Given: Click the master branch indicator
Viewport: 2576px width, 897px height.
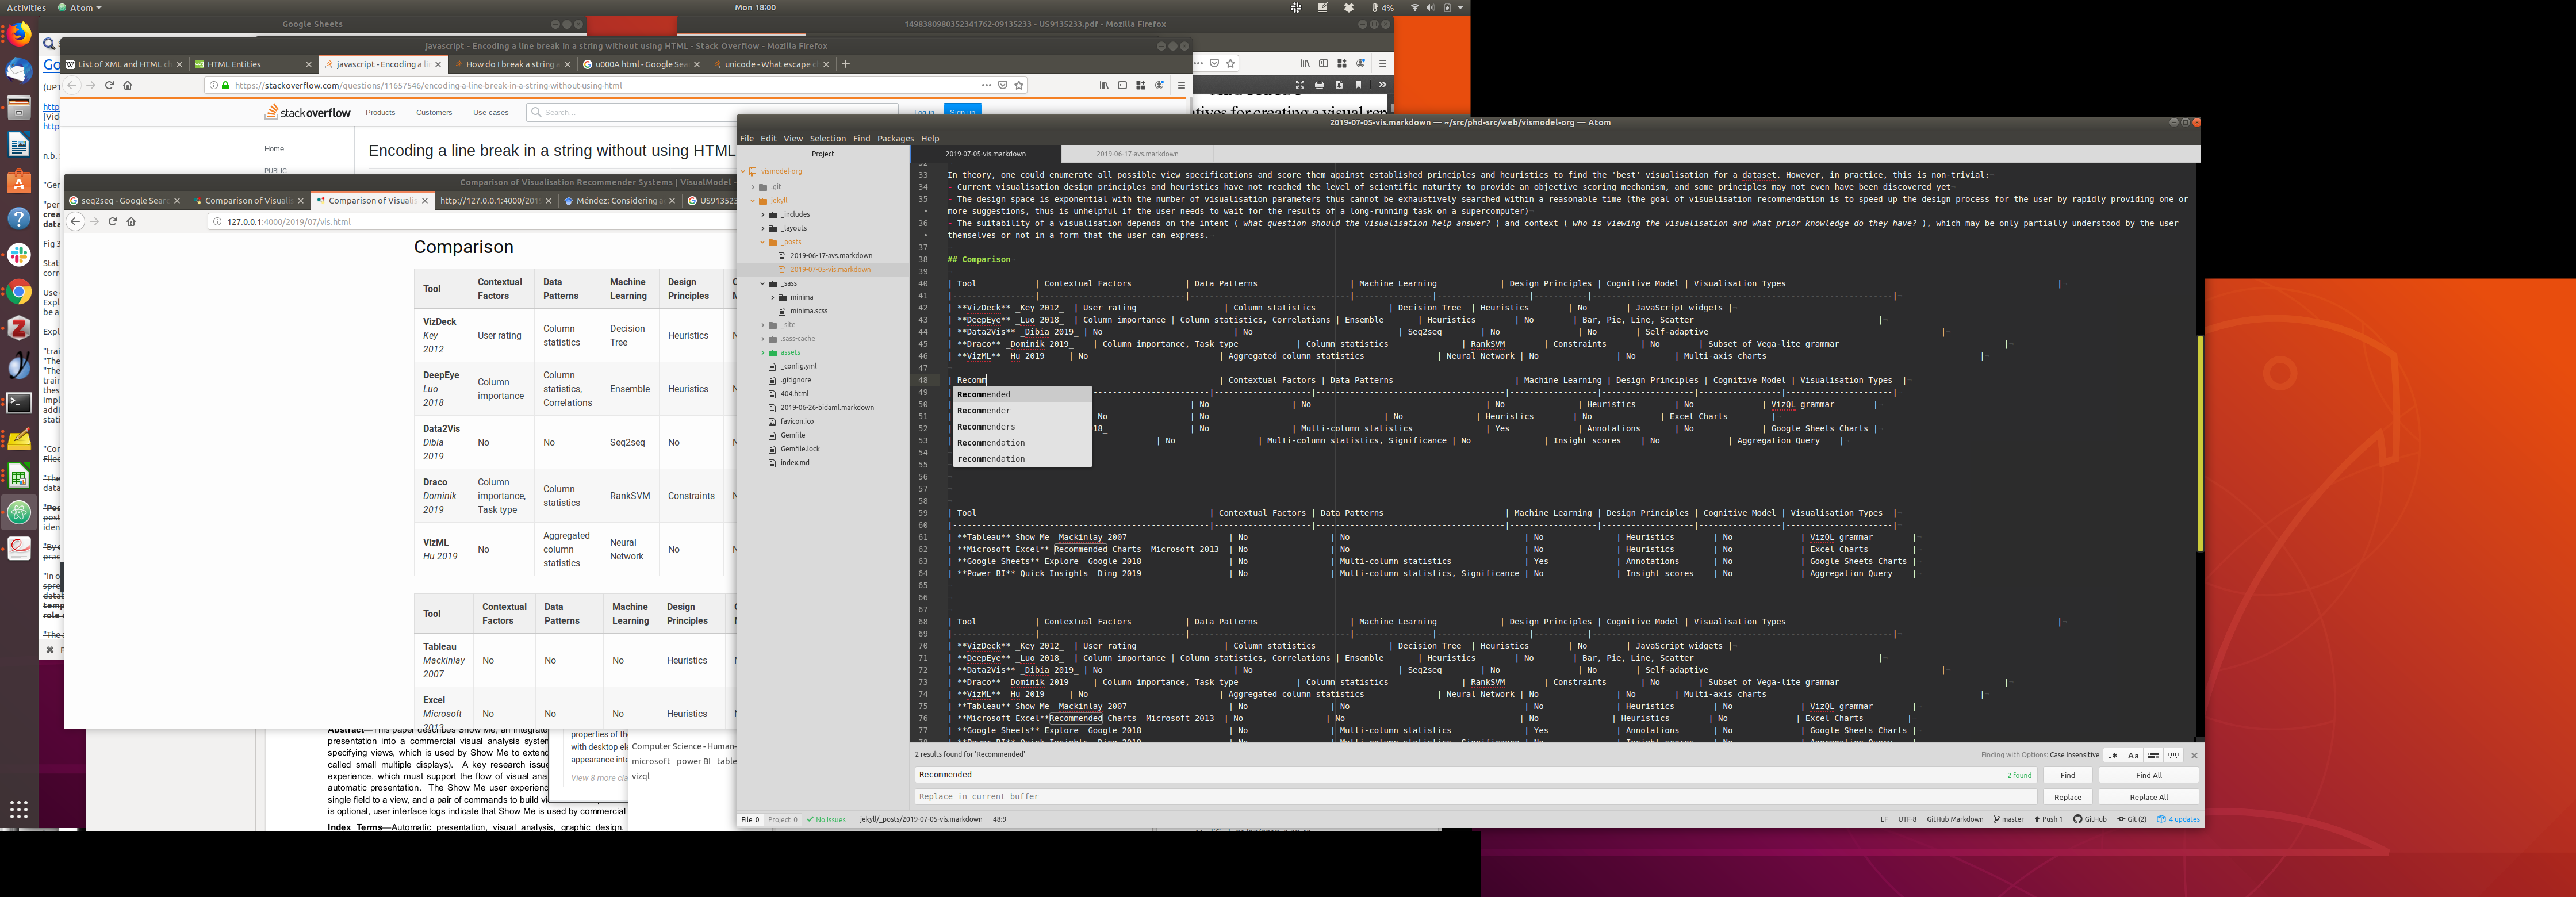Looking at the screenshot, I should coord(2008,819).
